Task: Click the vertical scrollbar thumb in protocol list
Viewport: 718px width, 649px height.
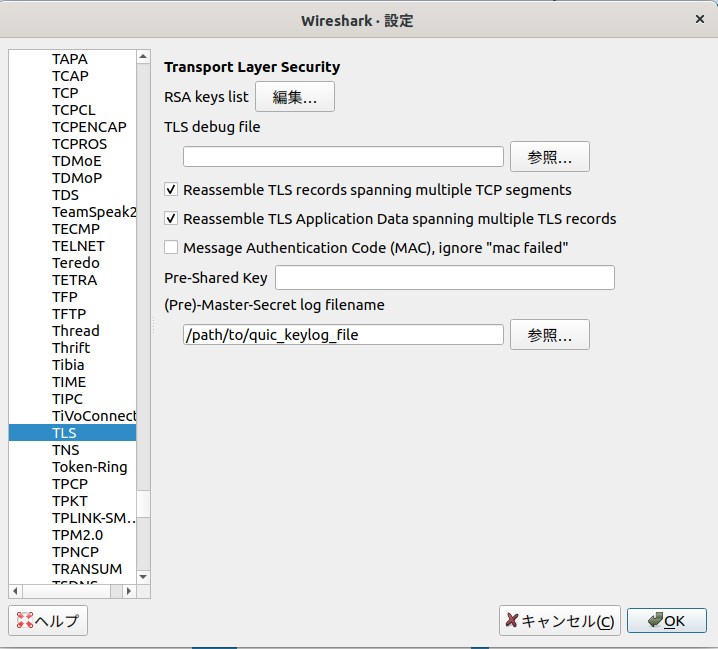Action: [143, 504]
